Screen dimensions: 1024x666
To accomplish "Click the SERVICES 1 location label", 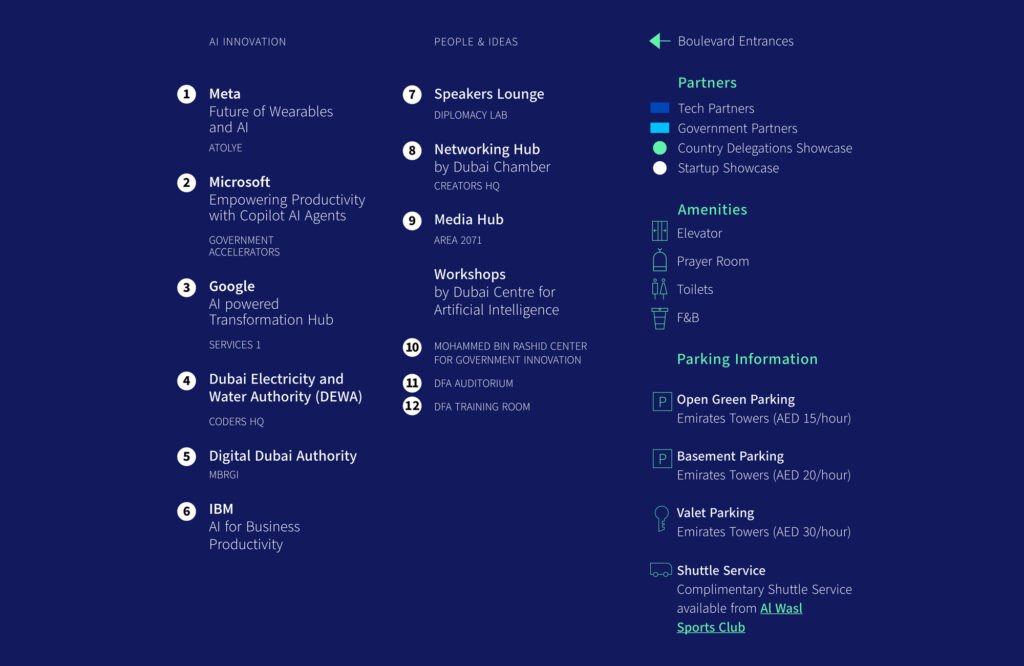I will click(234, 345).
